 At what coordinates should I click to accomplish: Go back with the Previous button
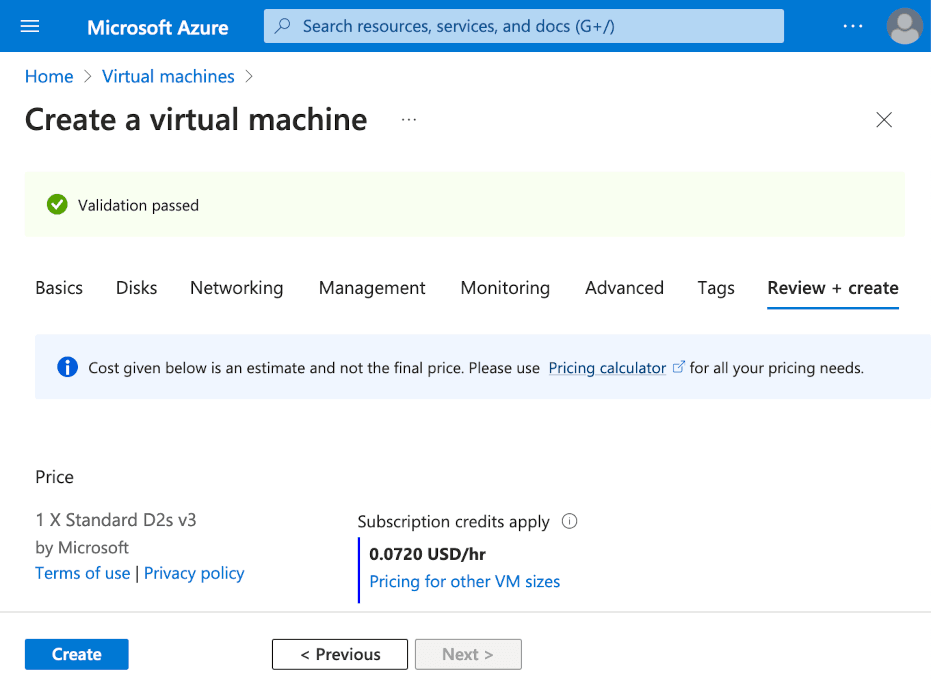[x=340, y=654]
